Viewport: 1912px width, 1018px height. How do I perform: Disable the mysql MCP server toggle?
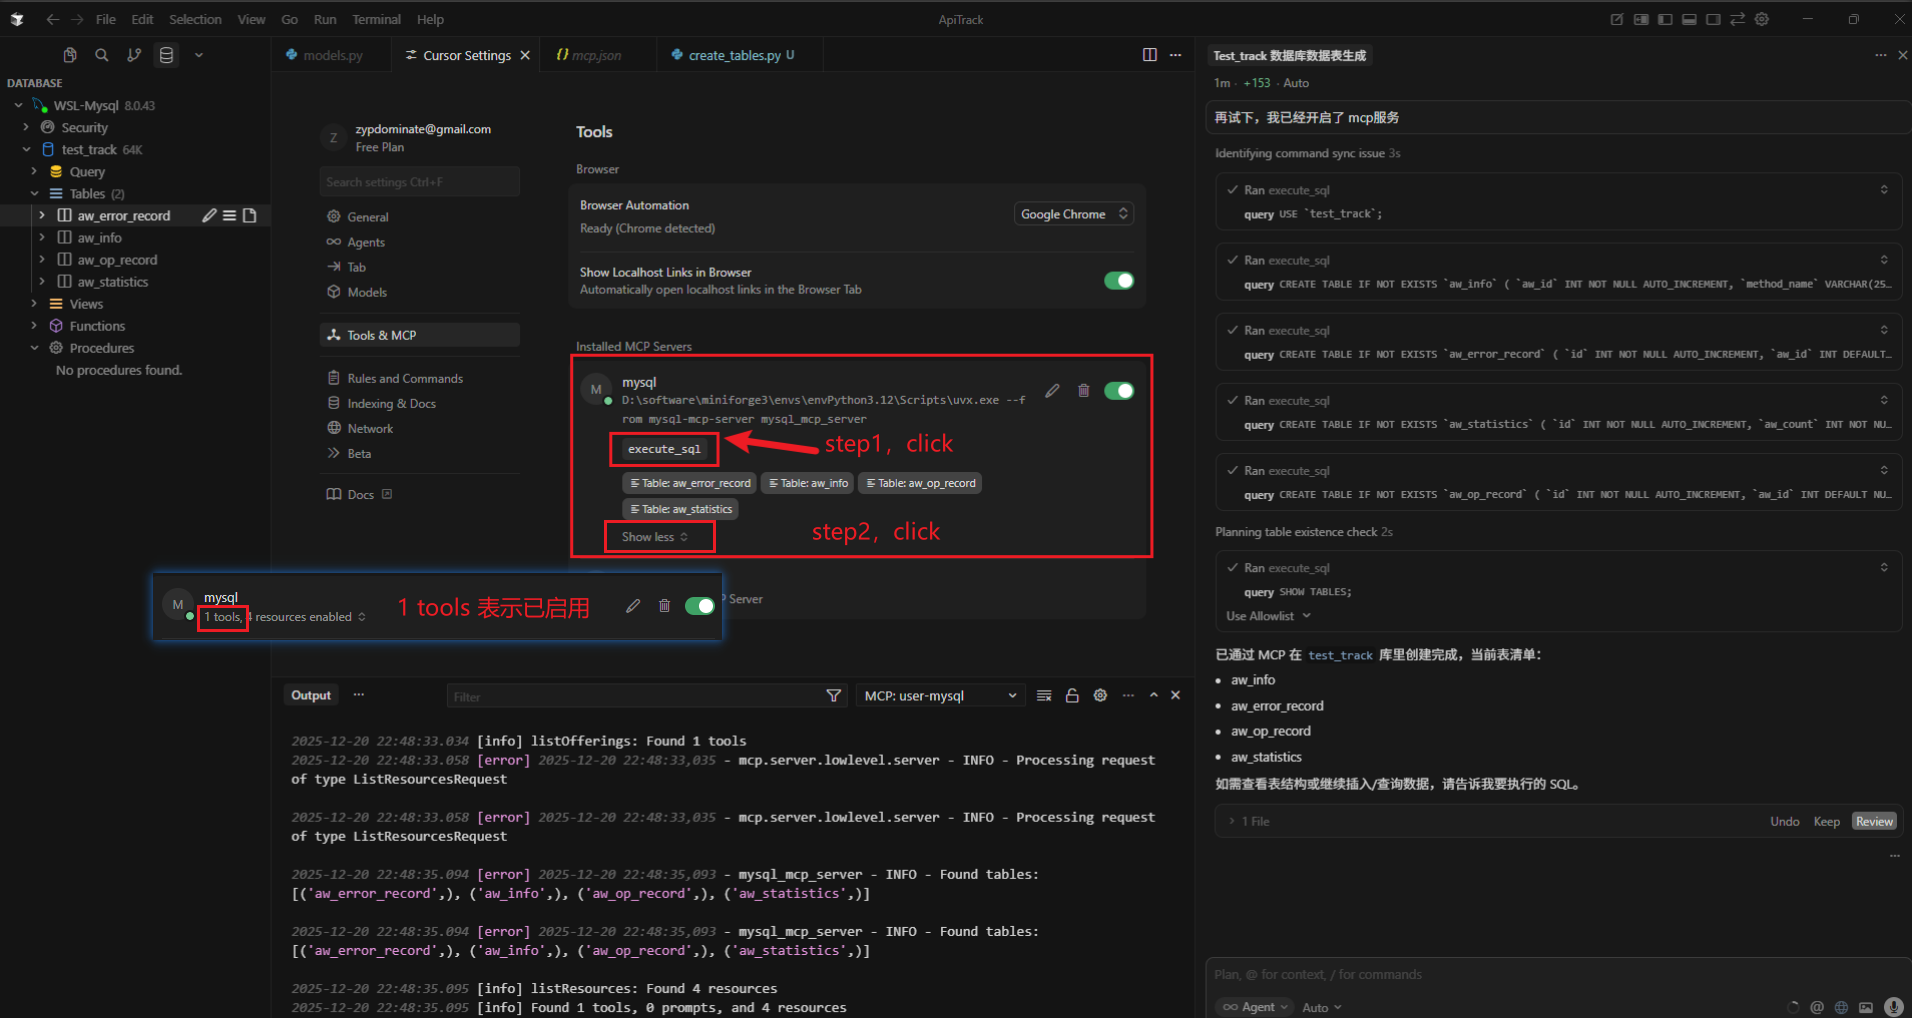click(x=1118, y=391)
